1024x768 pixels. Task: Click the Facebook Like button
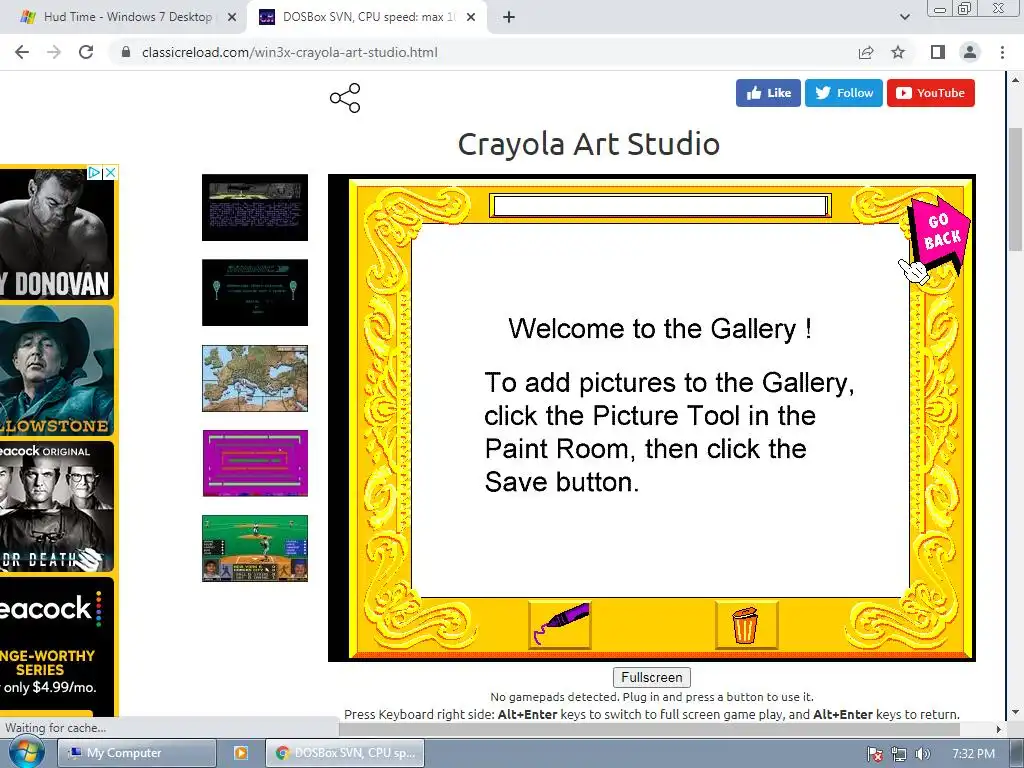[768, 93]
